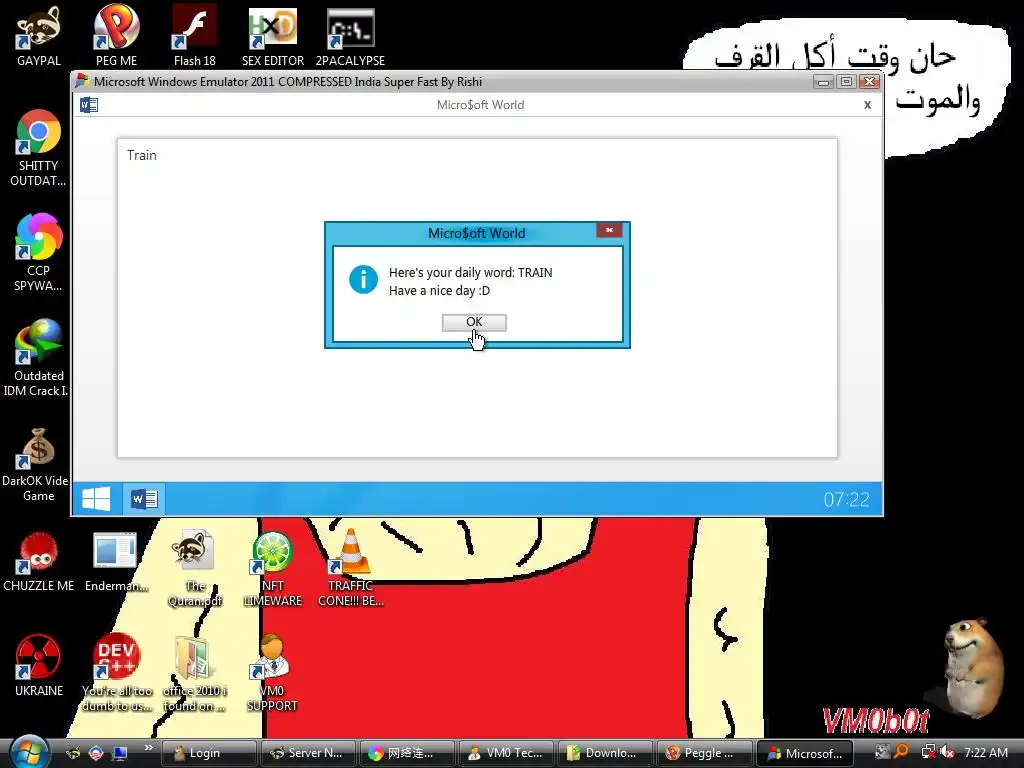Minimize the Microsoft Windows Emulator 2011 window
The width and height of the screenshot is (1024, 768).
point(824,82)
